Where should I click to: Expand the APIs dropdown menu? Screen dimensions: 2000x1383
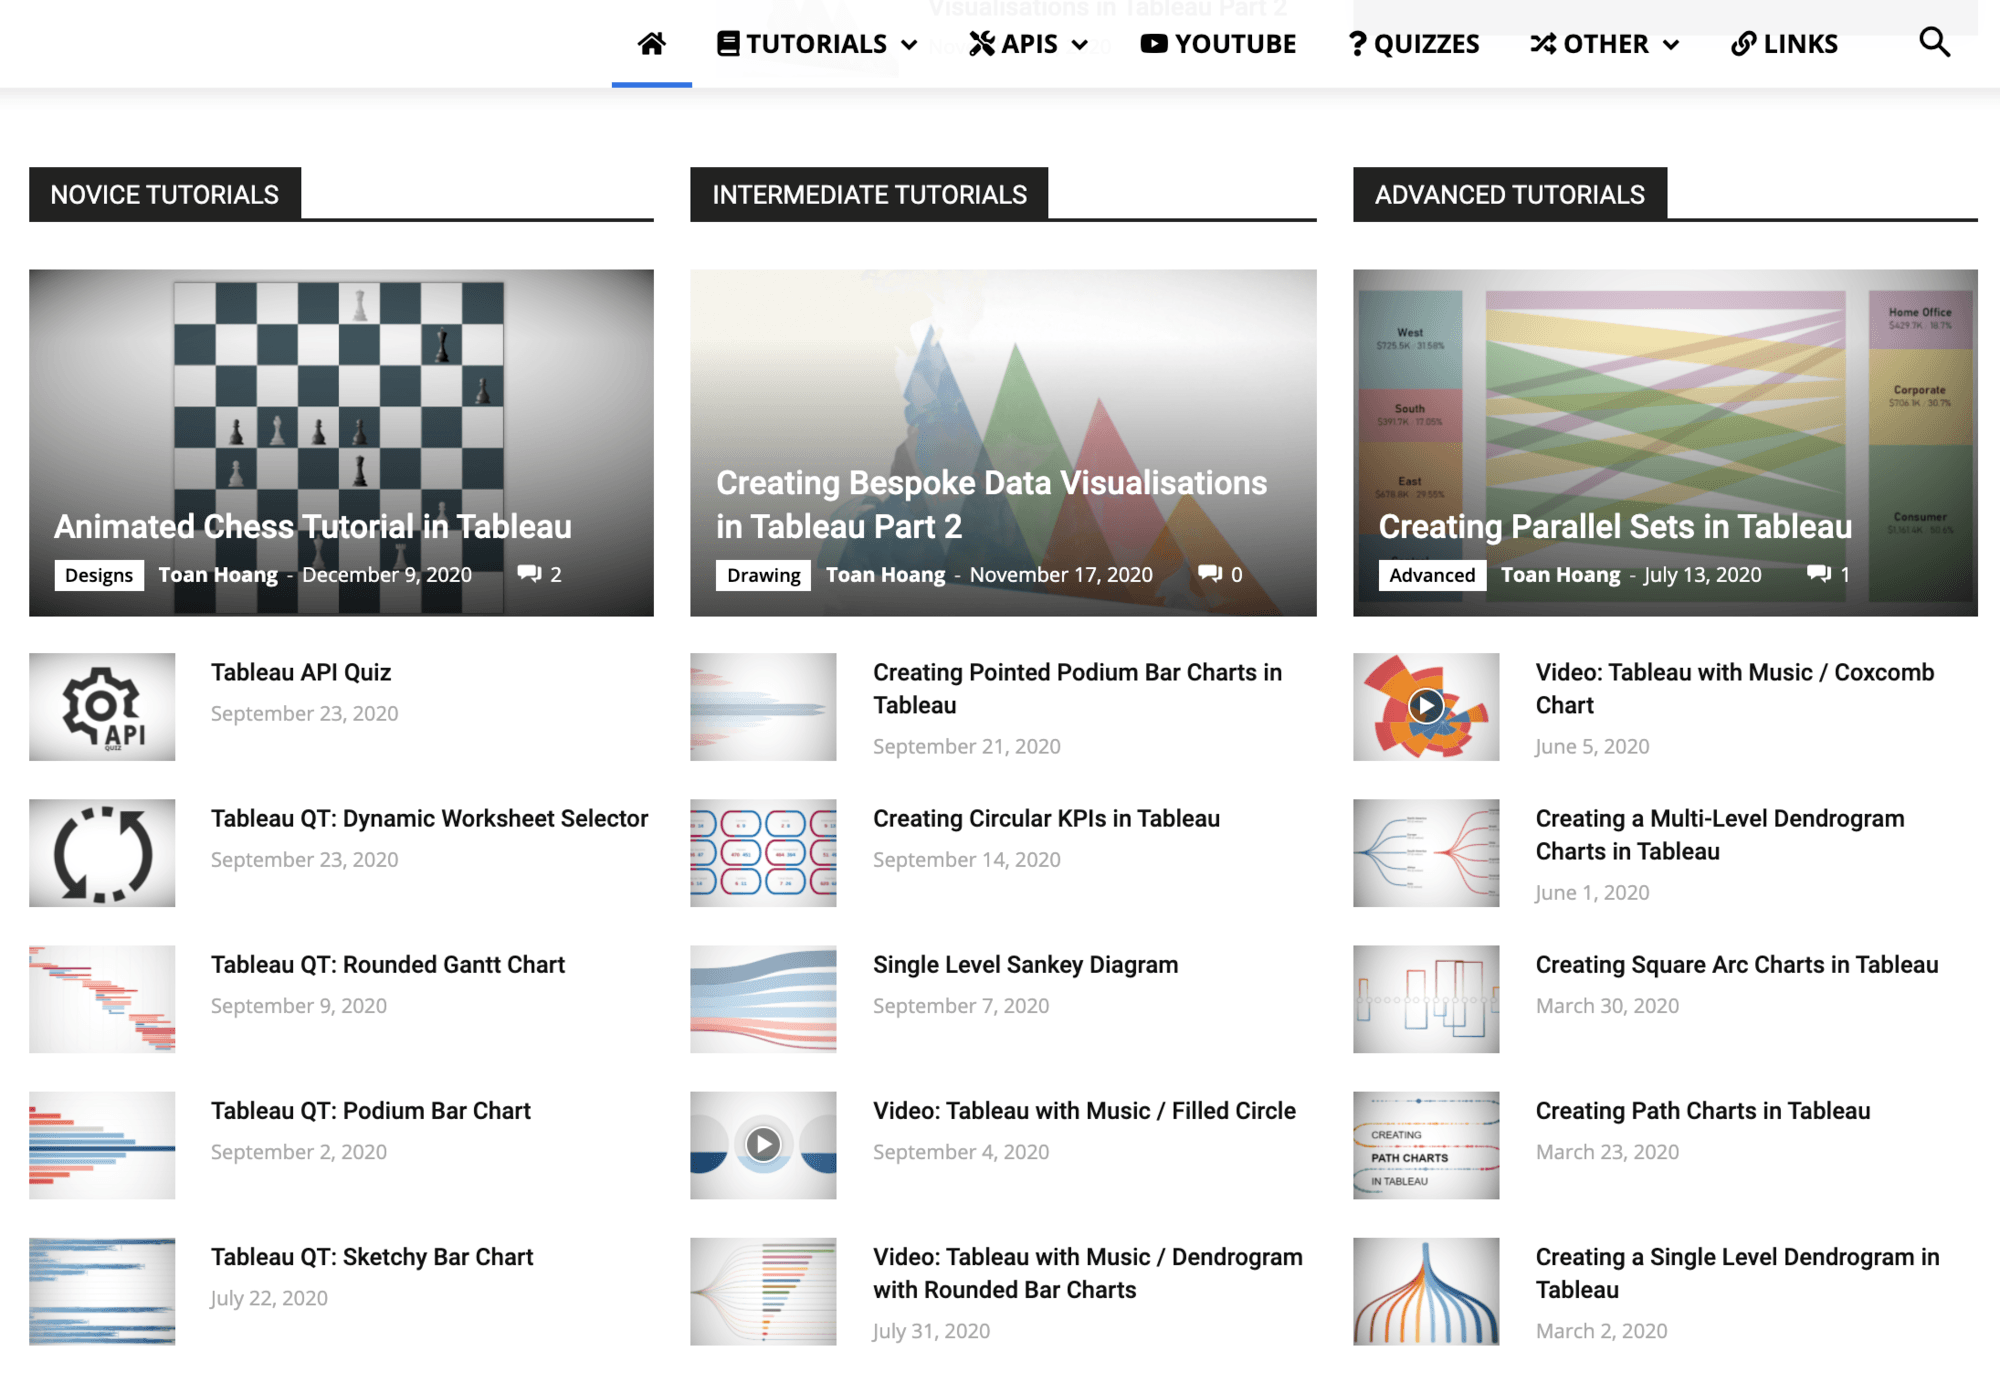pos(1028,44)
